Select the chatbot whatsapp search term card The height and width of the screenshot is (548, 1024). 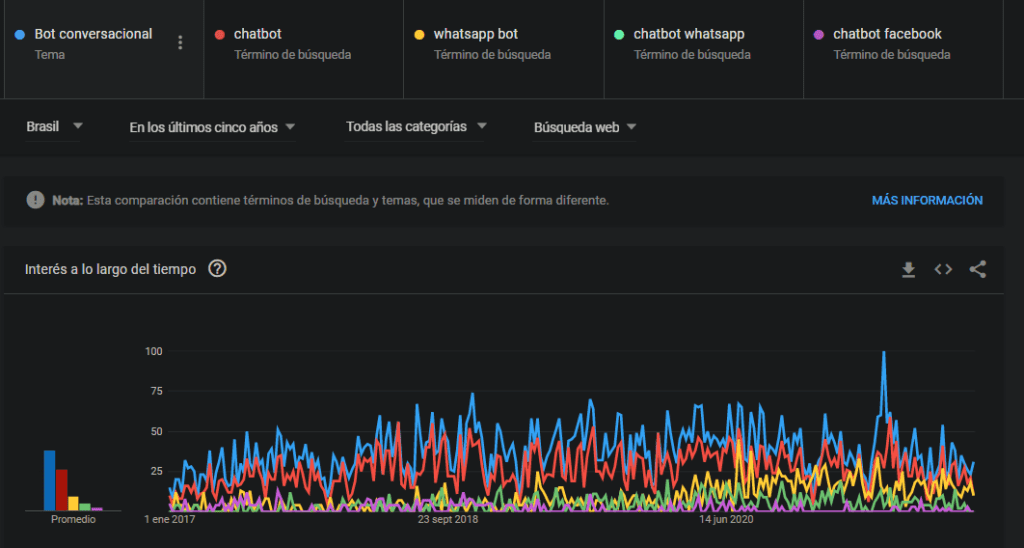pos(704,49)
